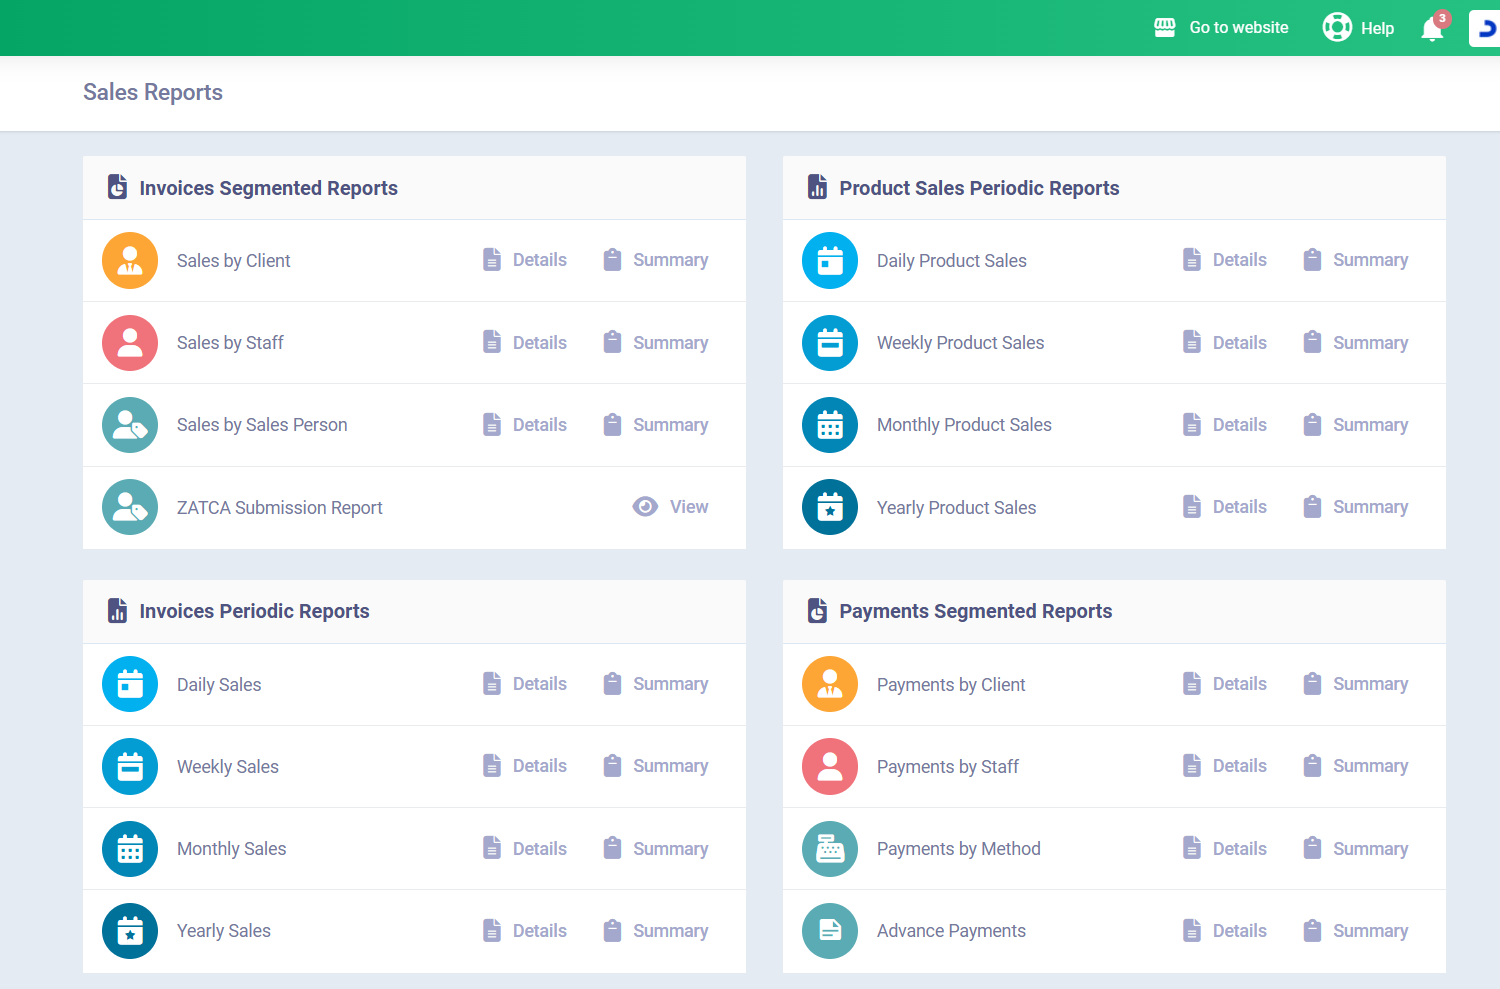View the ZATCA Submission Report
The image size is (1500, 989).
tap(671, 507)
